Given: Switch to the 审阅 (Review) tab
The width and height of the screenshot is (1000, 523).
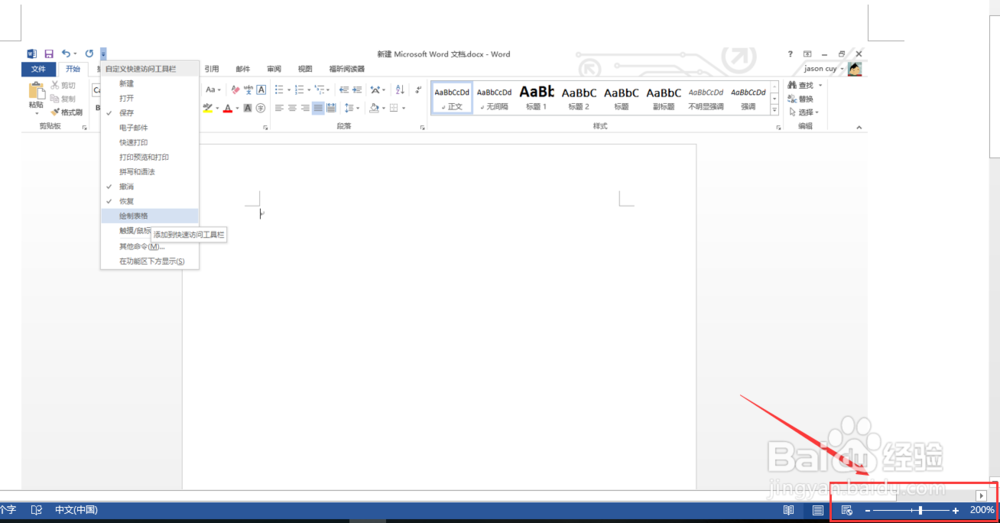Looking at the screenshot, I should 274,69.
